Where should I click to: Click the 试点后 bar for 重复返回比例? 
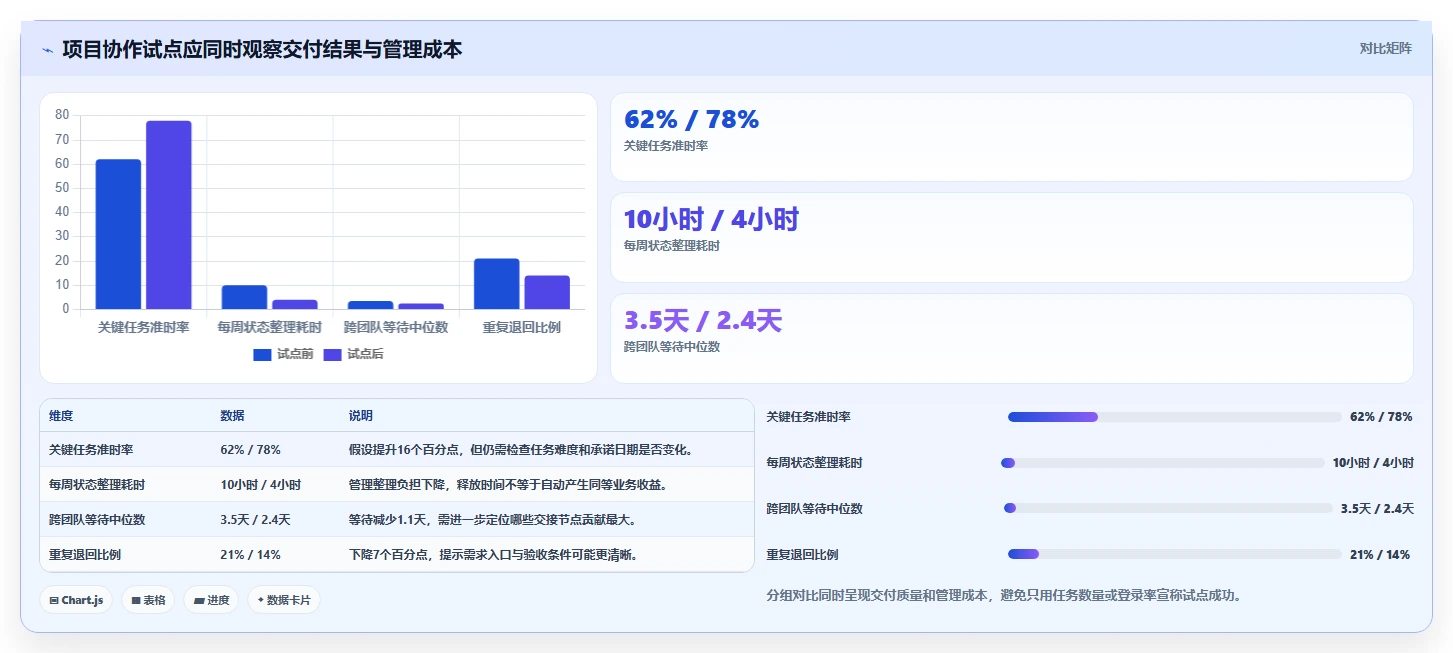point(547,292)
